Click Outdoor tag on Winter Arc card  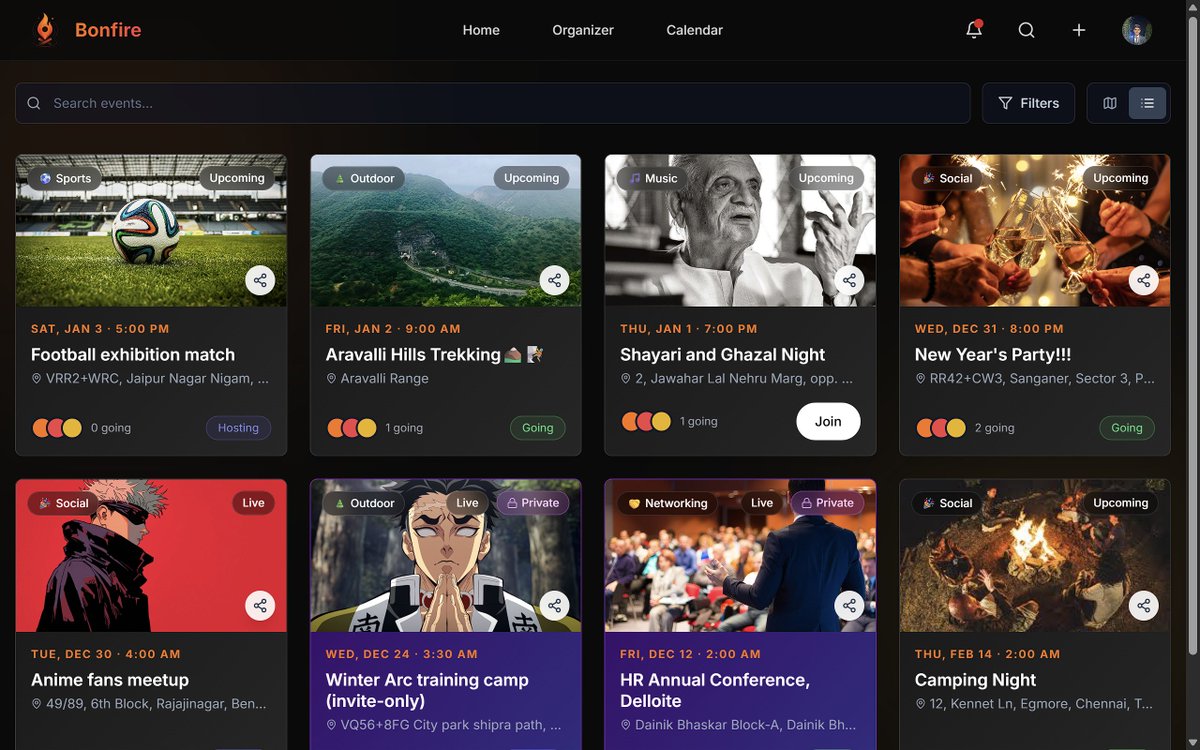coord(364,503)
